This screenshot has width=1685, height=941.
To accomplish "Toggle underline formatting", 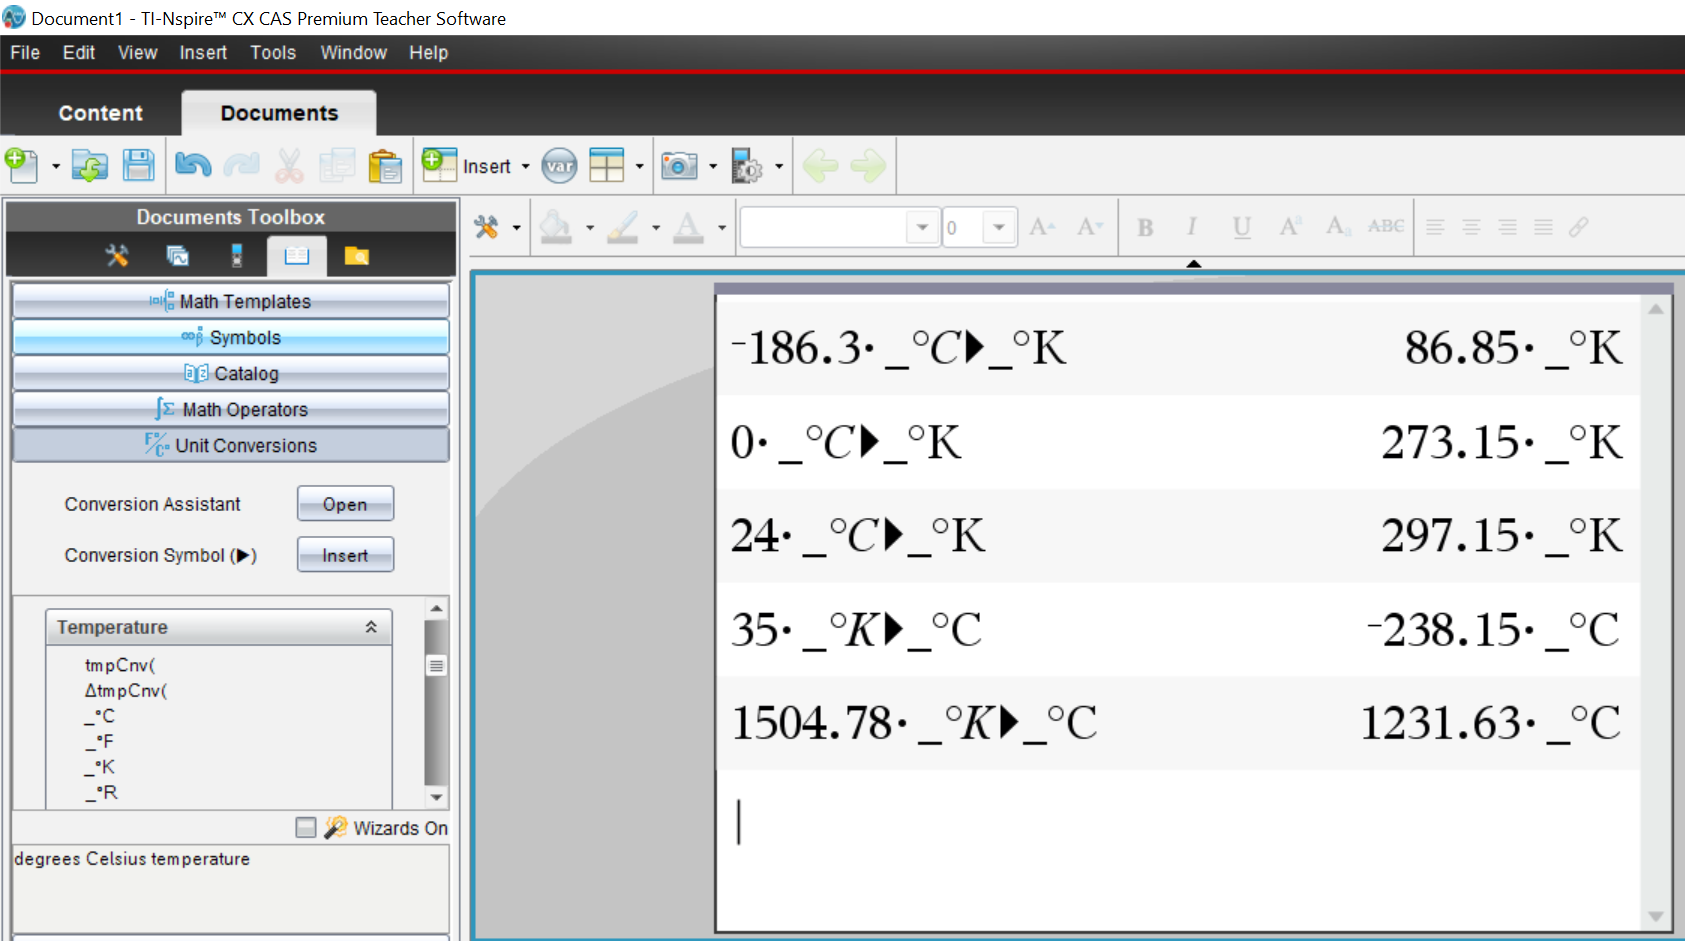I will tap(1242, 227).
